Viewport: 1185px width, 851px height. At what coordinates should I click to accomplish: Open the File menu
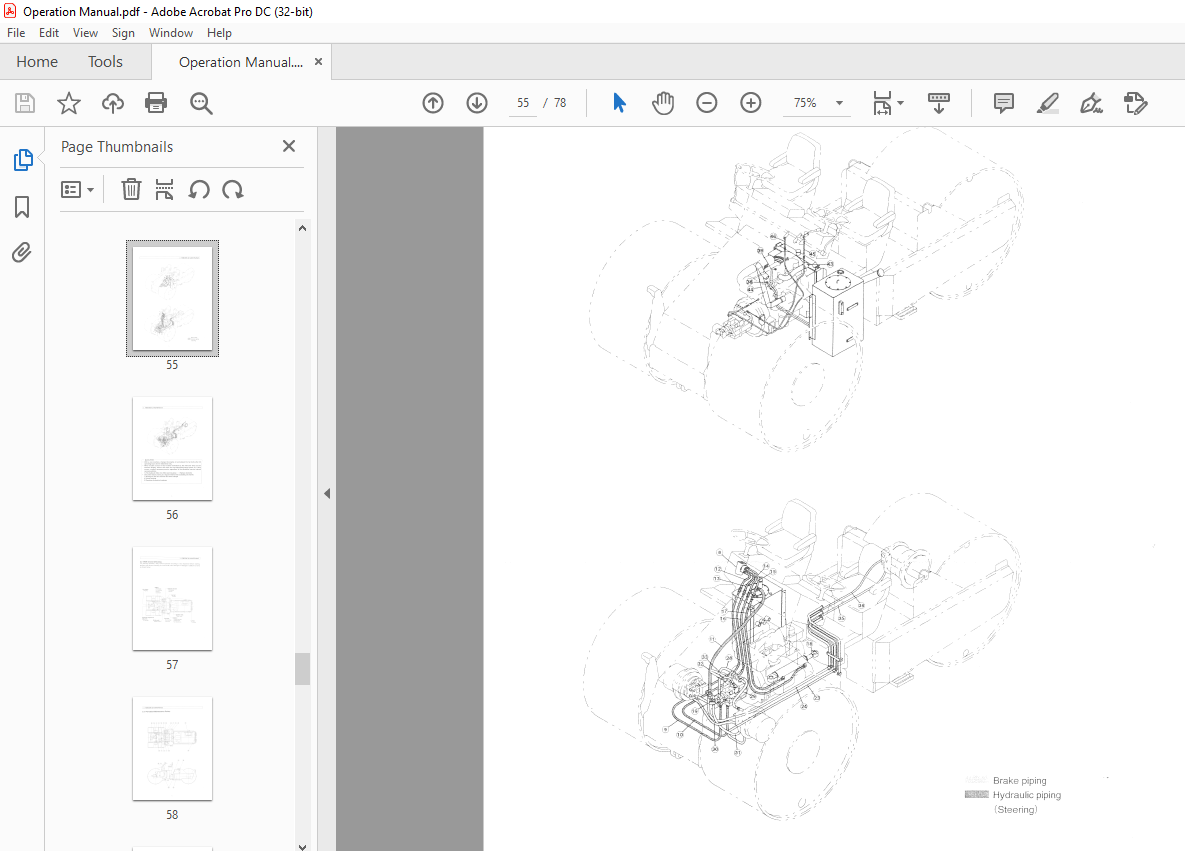(16, 32)
